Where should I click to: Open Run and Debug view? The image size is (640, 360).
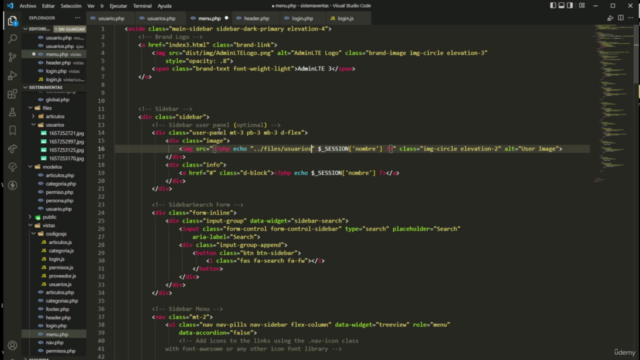[x=12, y=76]
